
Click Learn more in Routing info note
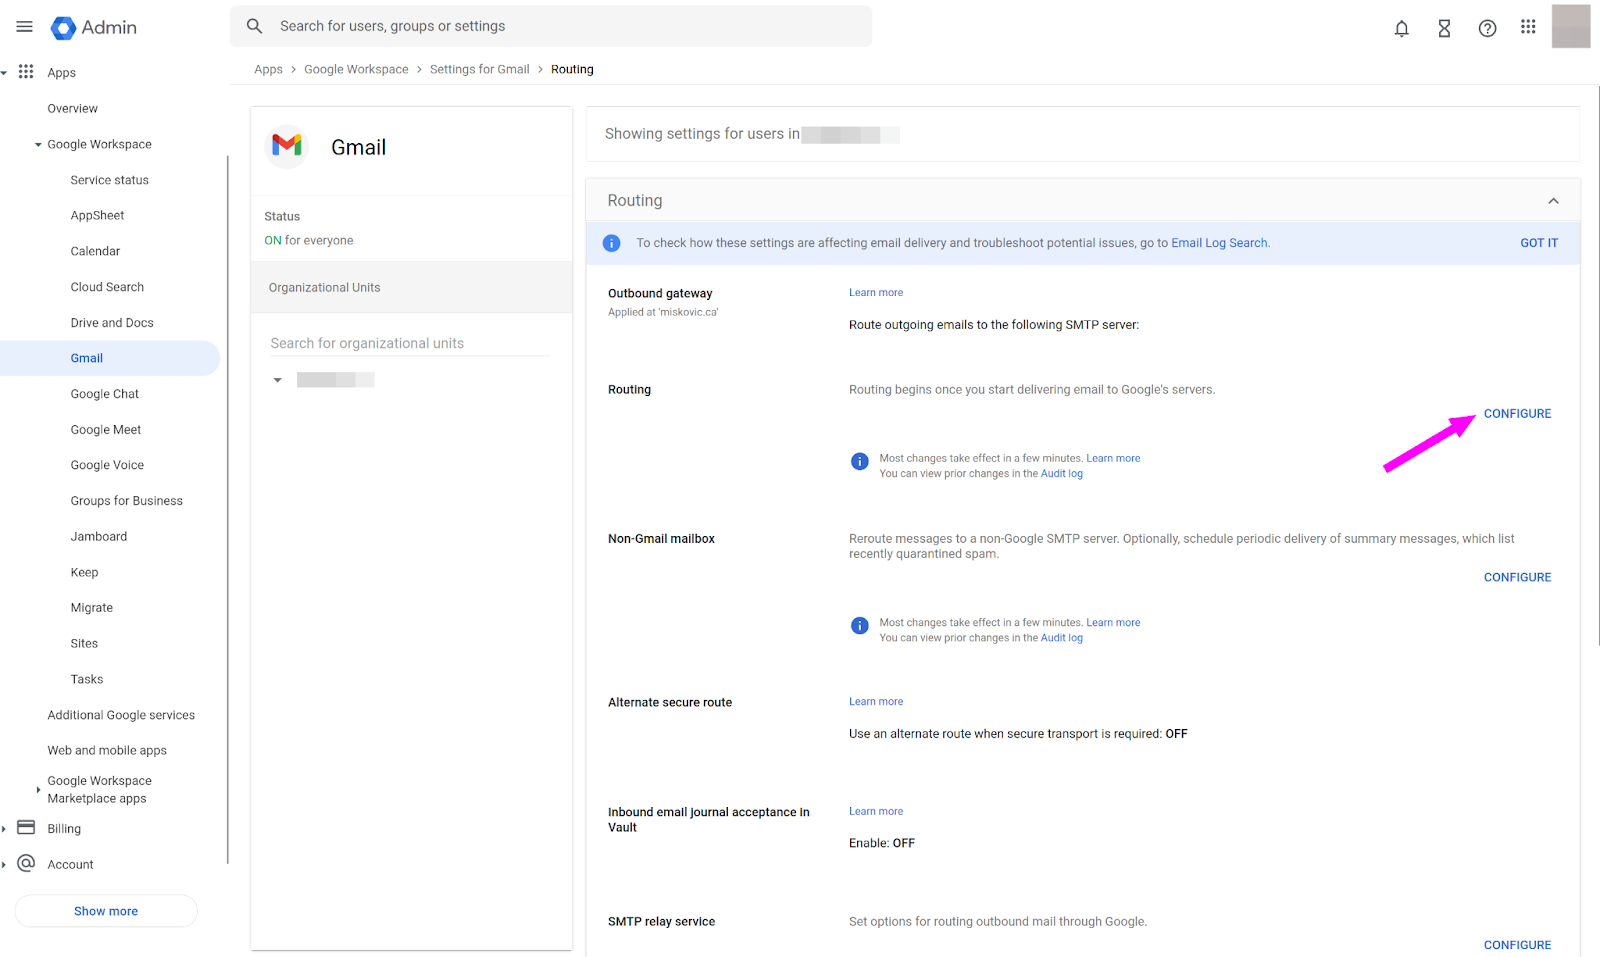tap(1113, 458)
